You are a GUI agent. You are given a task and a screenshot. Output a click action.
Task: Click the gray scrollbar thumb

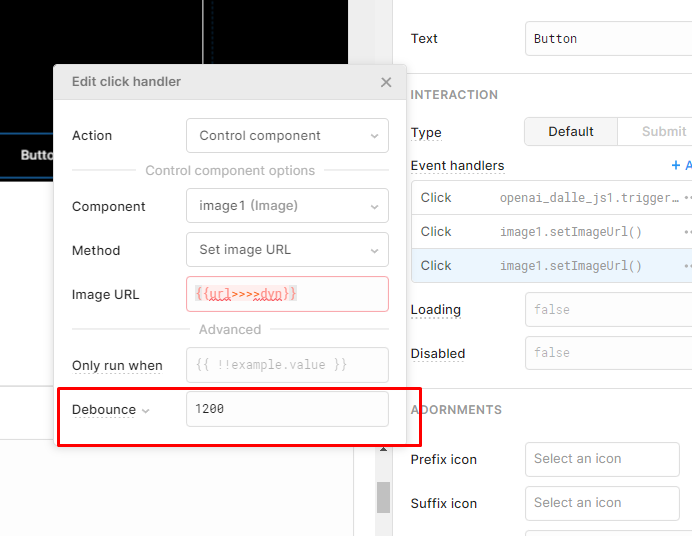click(384, 497)
